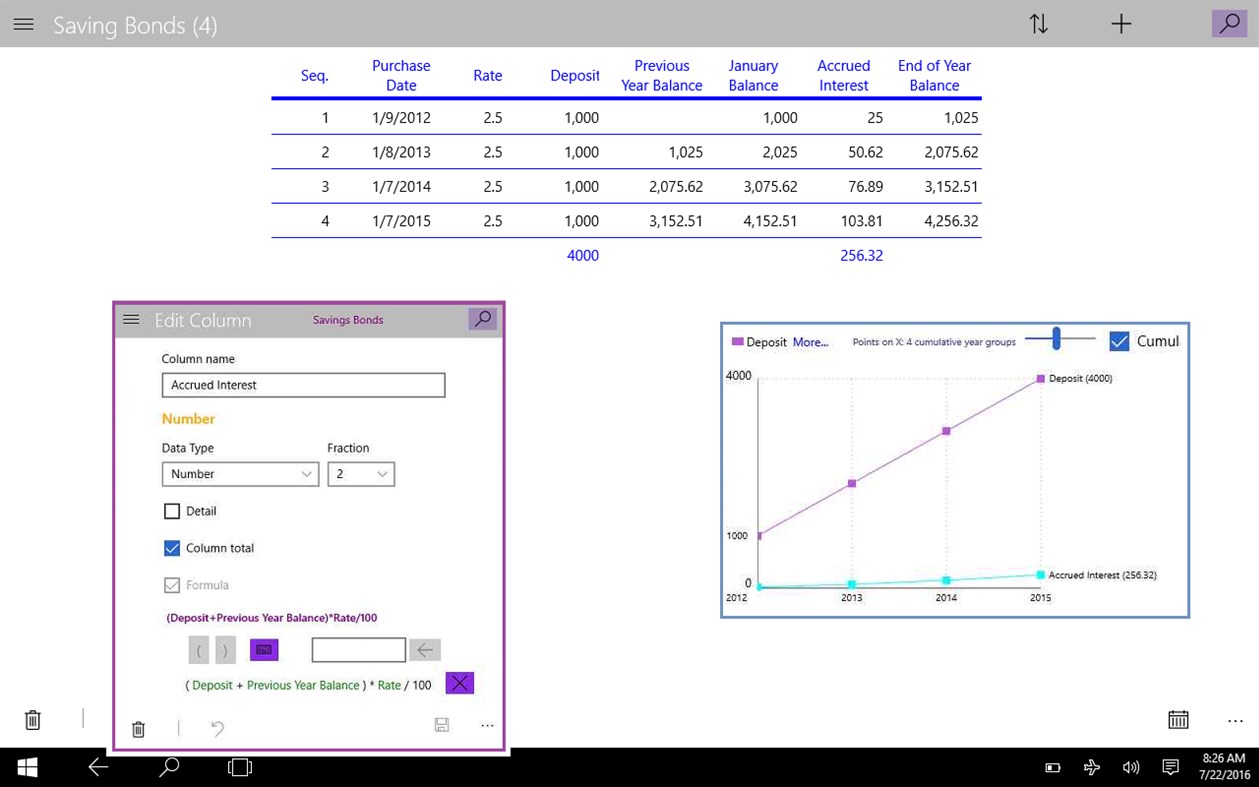Click the add new row plus icon
This screenshot has height=787, width=1259.
pyautogui.click(x=1121, y=23)
